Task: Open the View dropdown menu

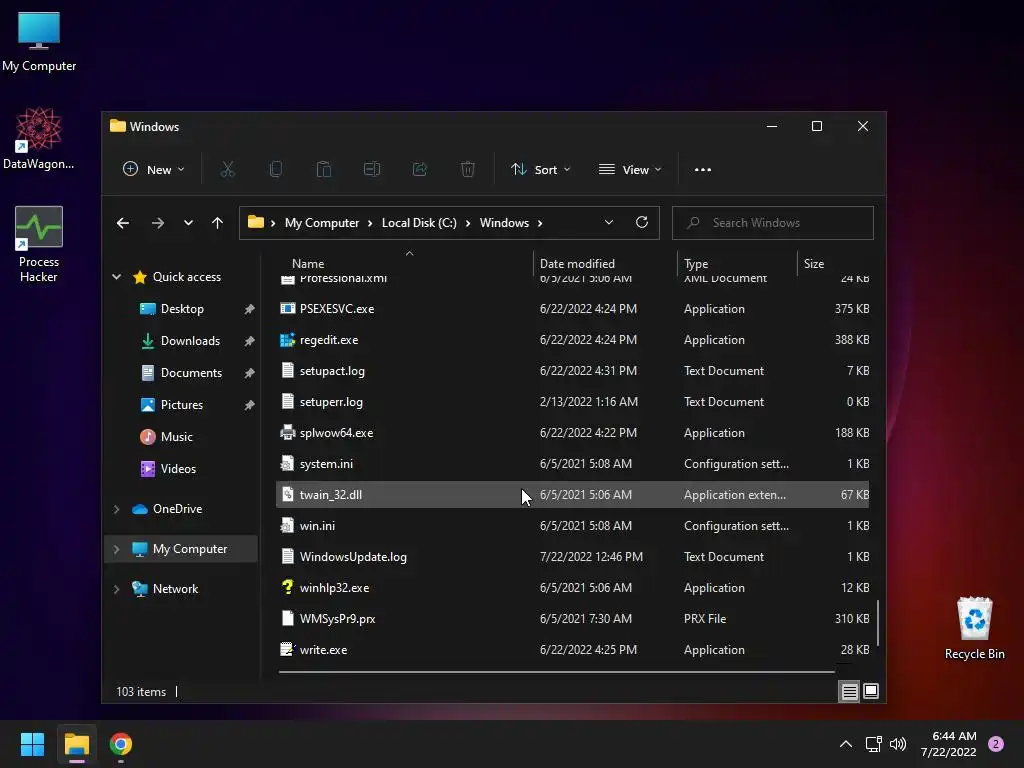Action: pos(630,170)
